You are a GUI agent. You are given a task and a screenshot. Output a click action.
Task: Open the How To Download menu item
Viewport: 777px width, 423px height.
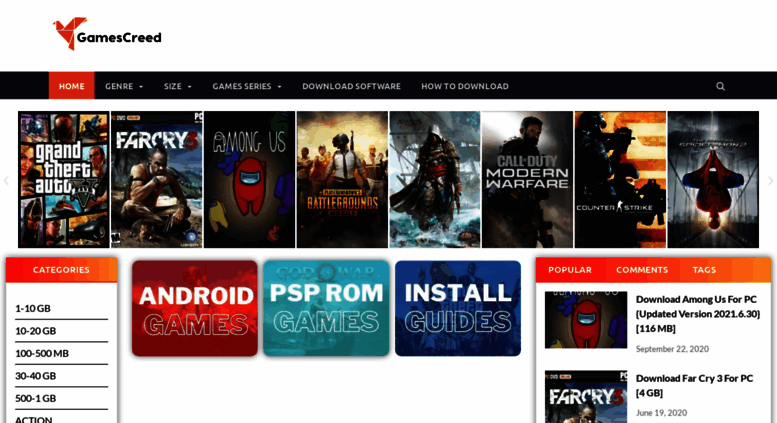[x=465, y=86]
